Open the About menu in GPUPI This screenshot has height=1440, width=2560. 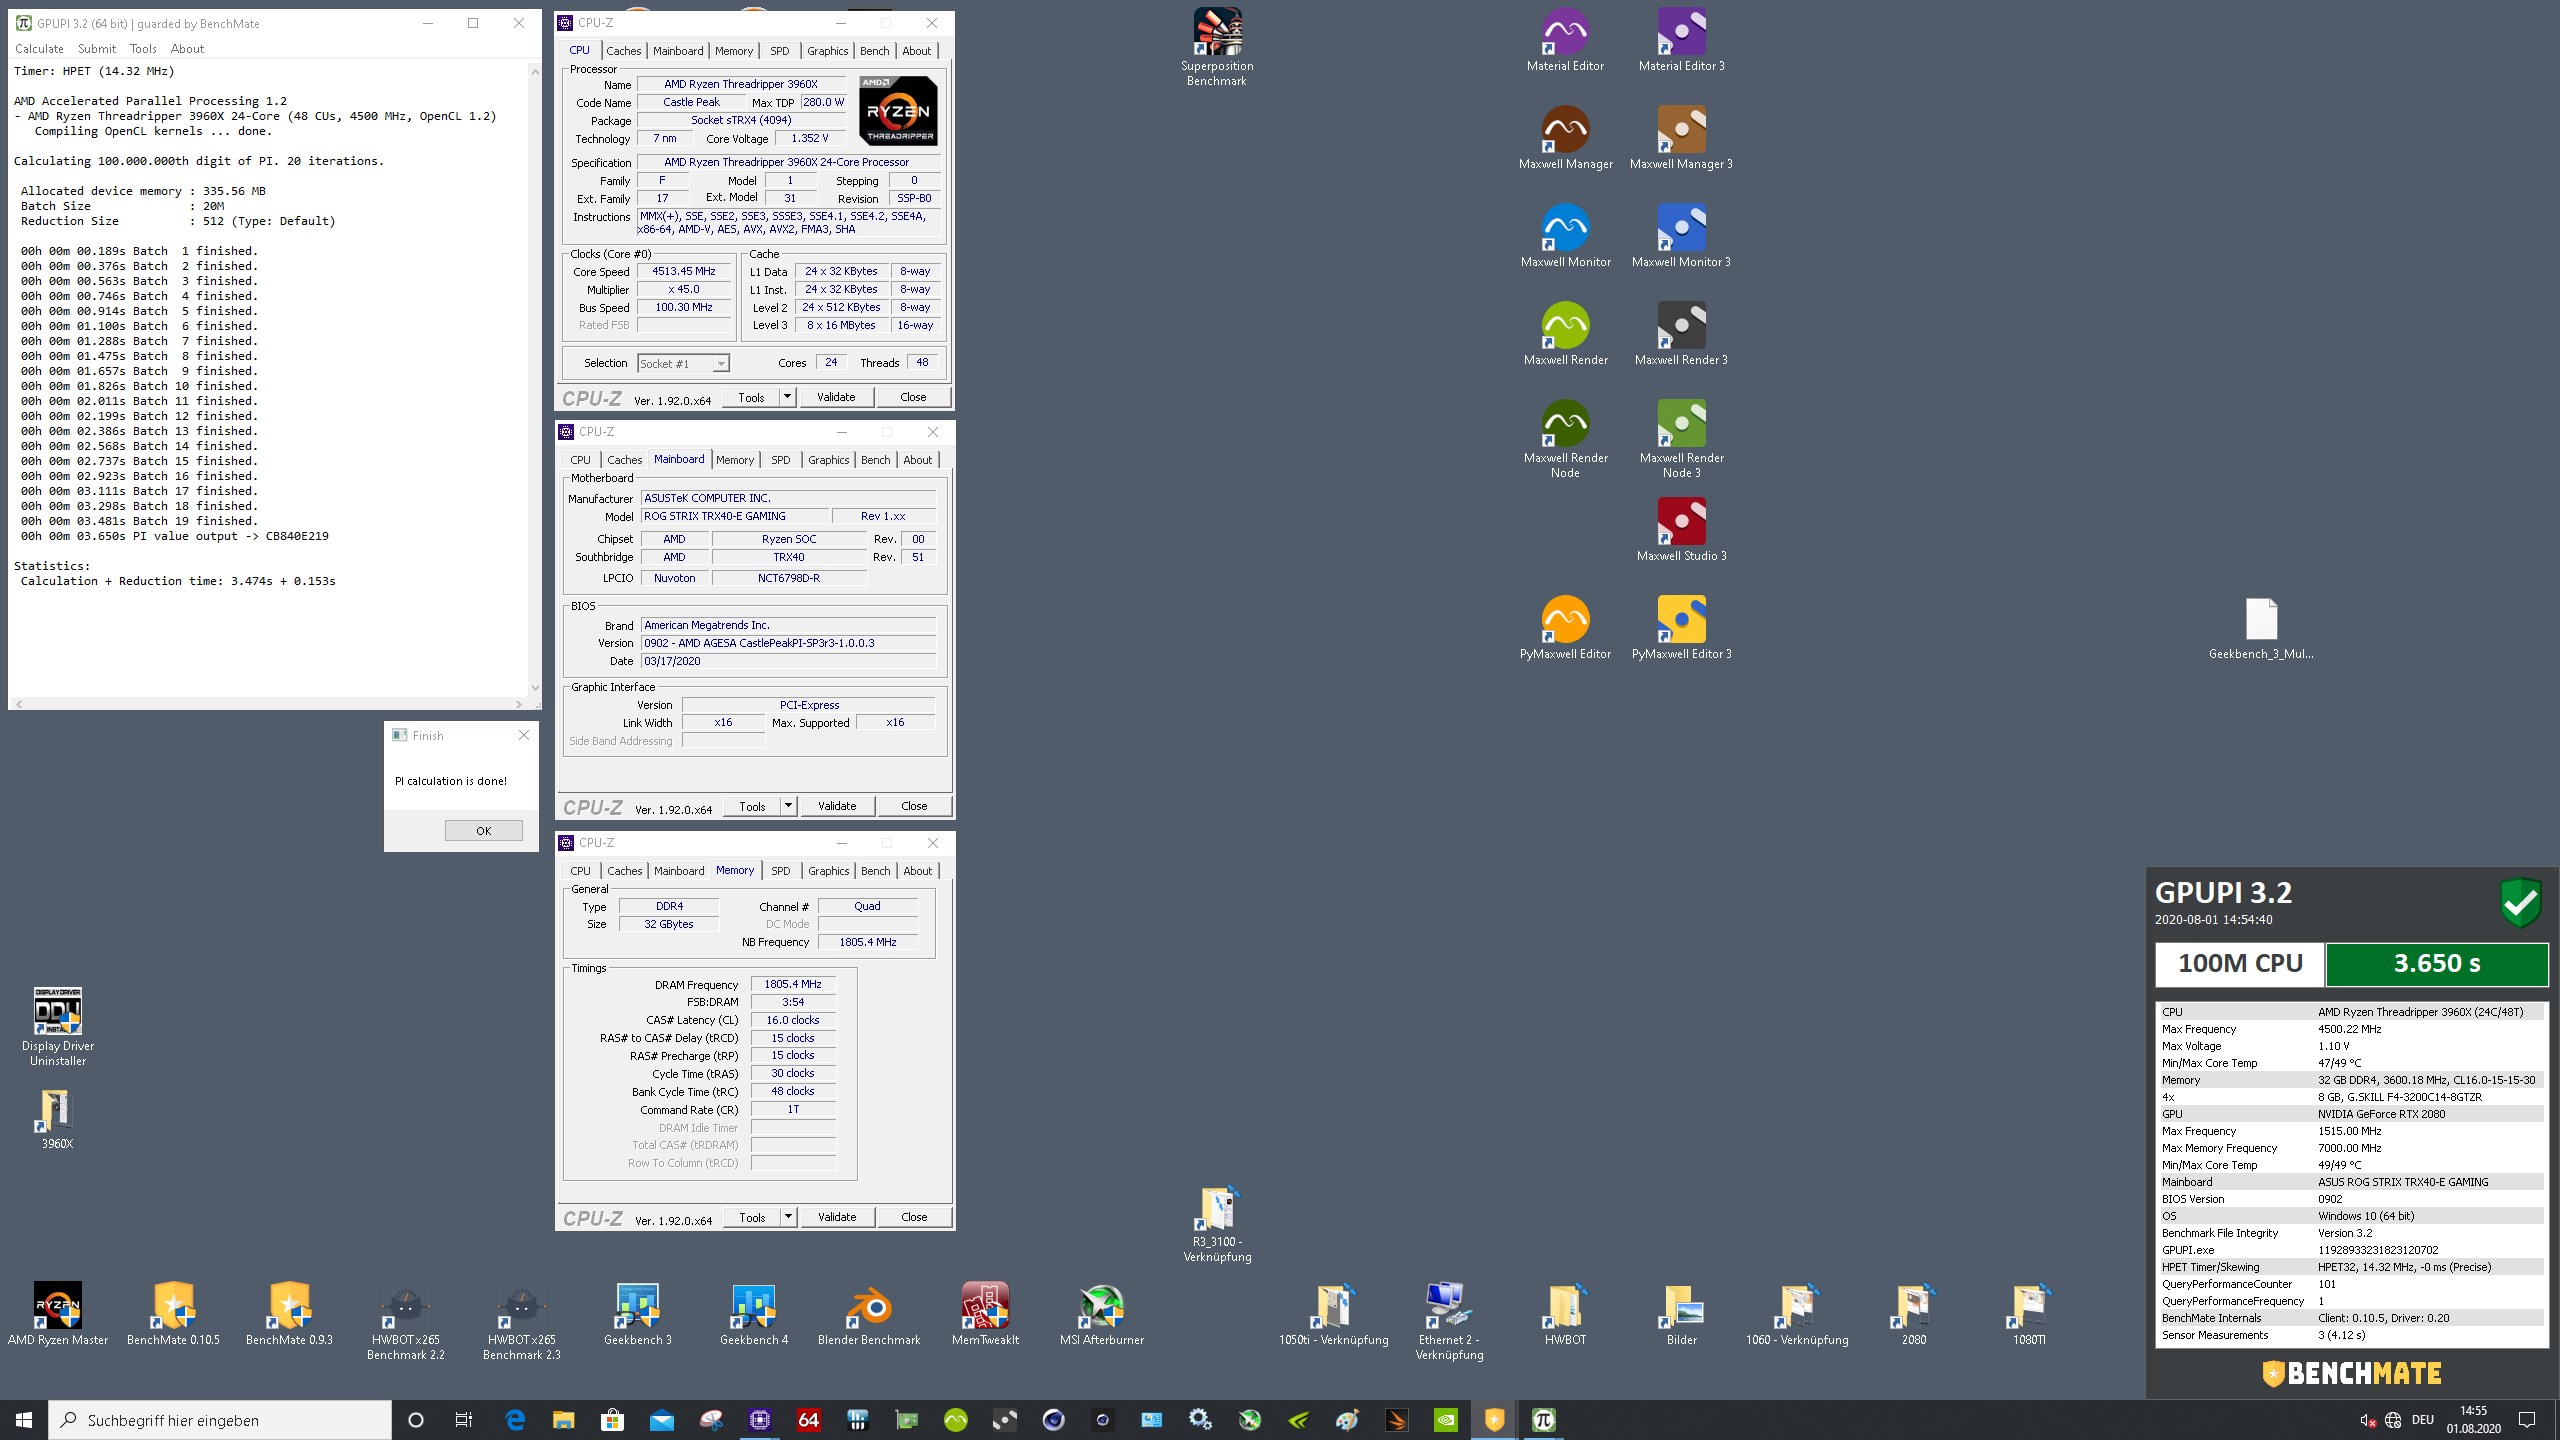(187, 48)
